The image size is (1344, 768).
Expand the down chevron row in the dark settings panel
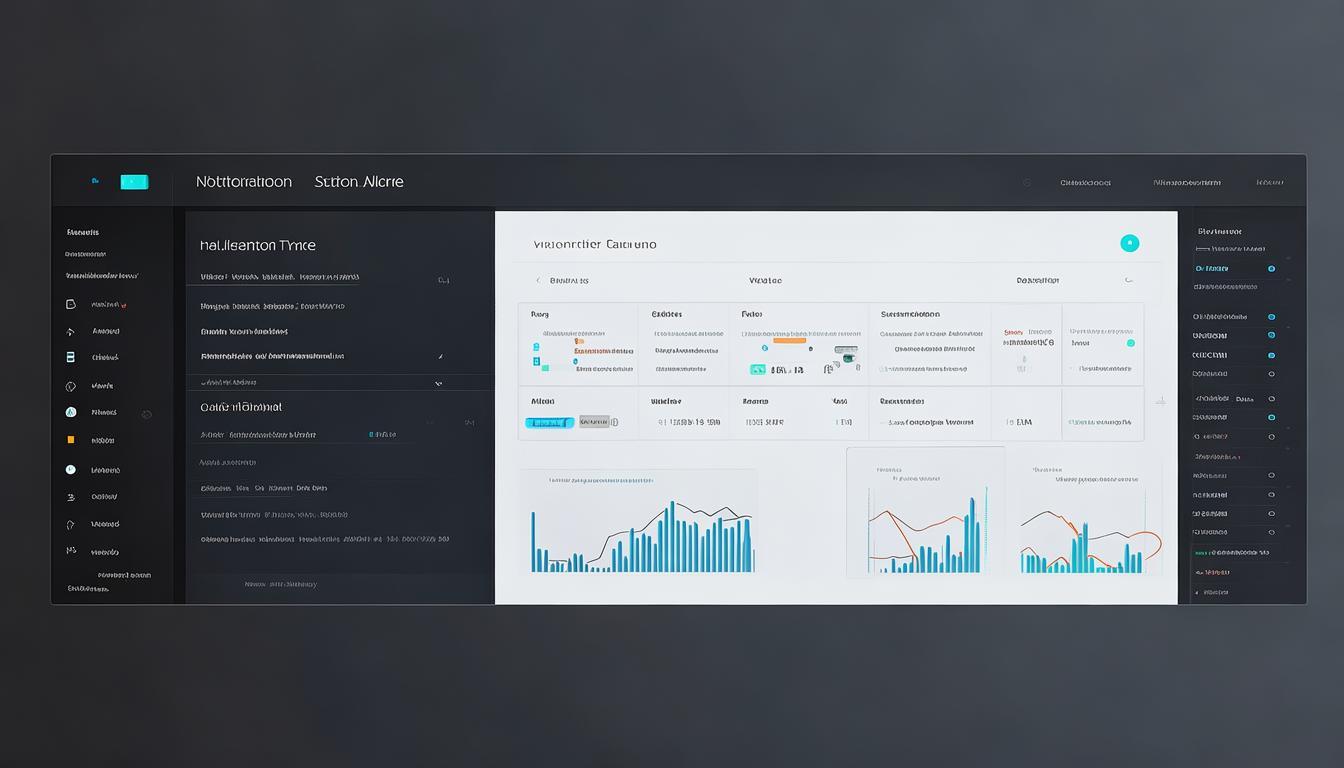[438, 383]
